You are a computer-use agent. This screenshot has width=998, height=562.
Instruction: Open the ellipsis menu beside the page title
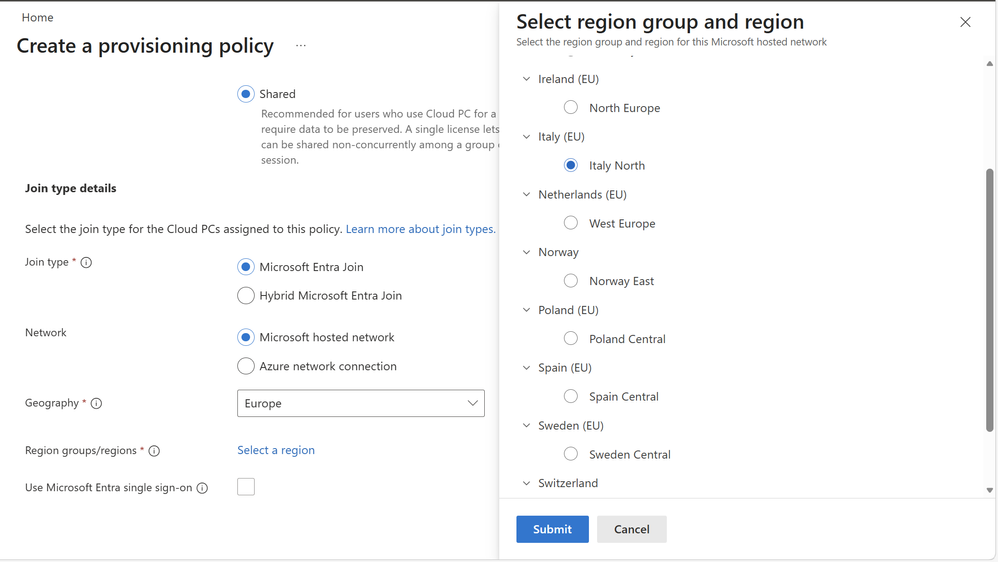pyautogui.click(x=301, y=46)
